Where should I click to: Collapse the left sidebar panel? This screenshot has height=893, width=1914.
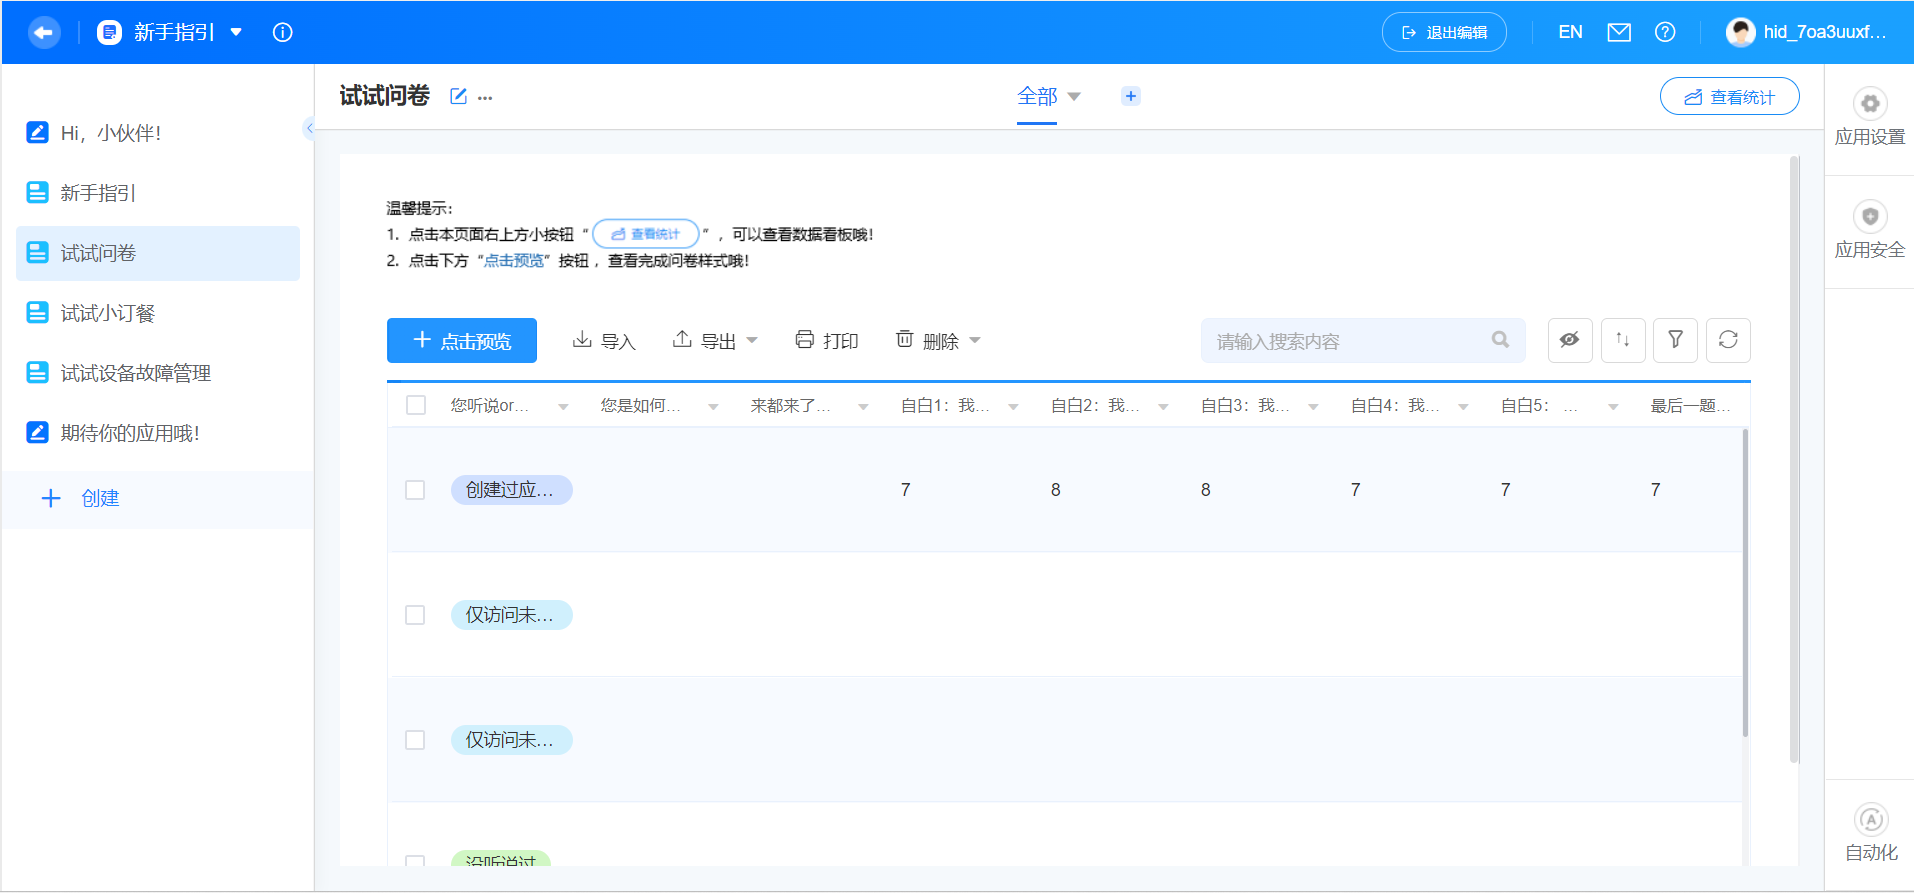coord(309,128)
